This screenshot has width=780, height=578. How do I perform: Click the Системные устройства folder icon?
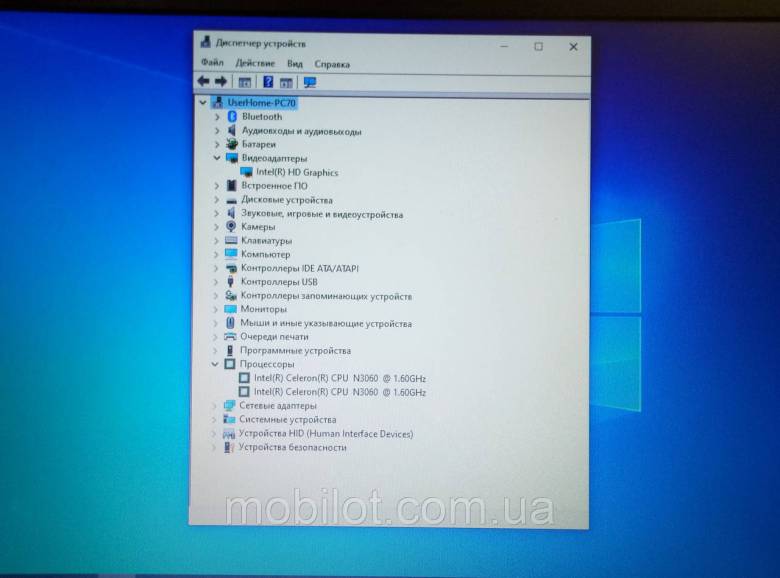(229, 419)
